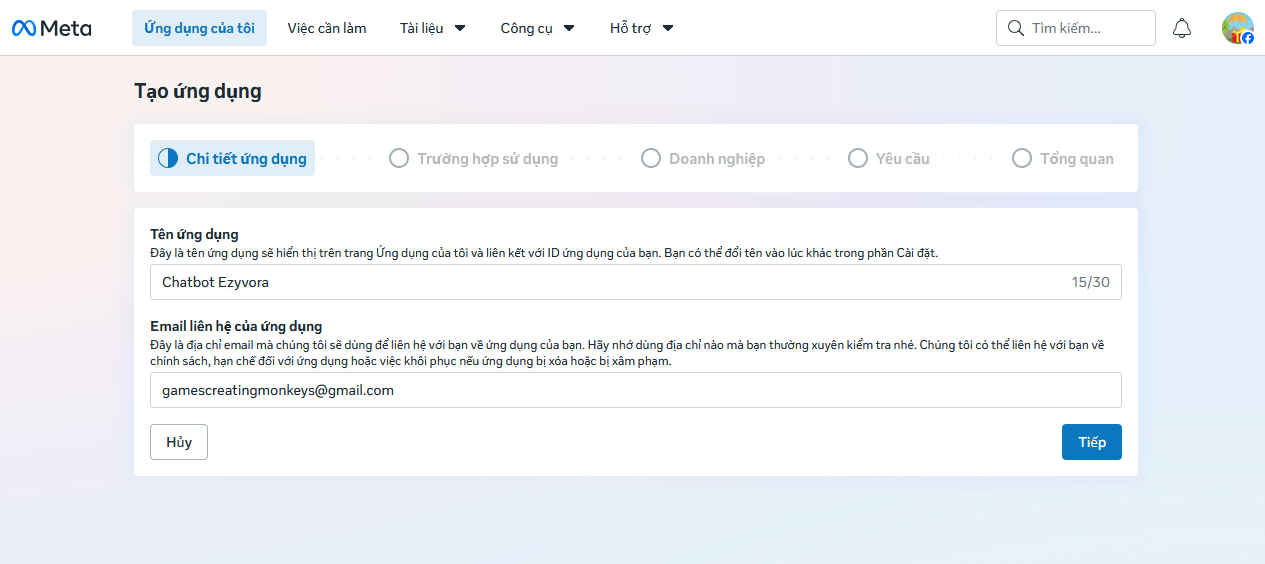Image resolution: width=1265 pixels, height=564 pixels.
Task: Expand the Công cụ dropdown arrow
Action: point(569,28)
